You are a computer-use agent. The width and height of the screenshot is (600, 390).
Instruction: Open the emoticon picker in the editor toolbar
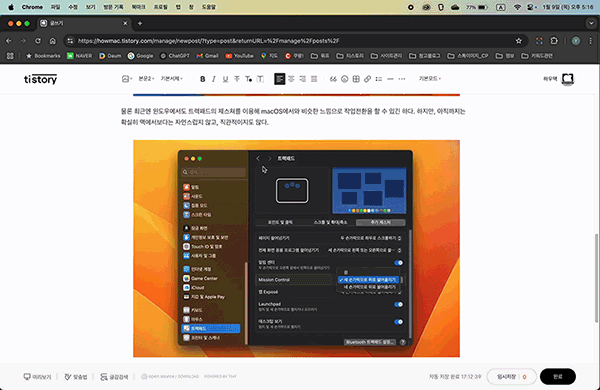pos(344,79)
